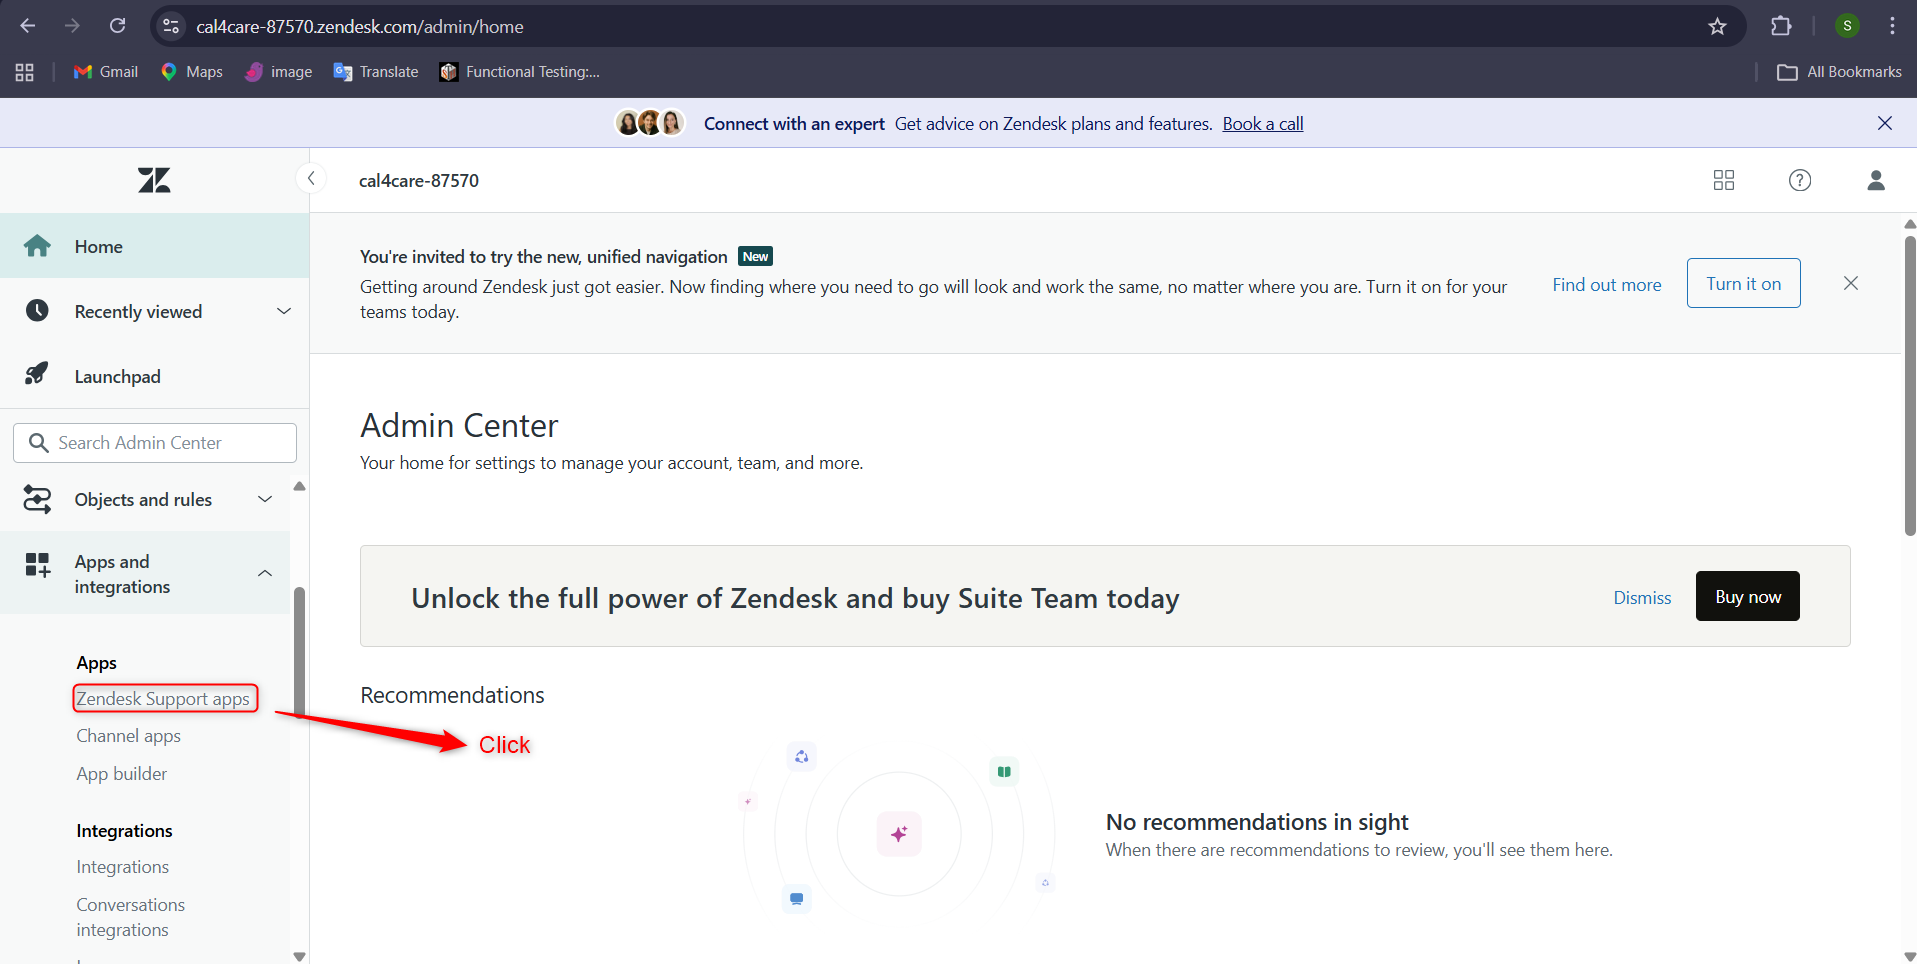Open the Gmail bookmark

pyautogui.click(x=106, y=72)
